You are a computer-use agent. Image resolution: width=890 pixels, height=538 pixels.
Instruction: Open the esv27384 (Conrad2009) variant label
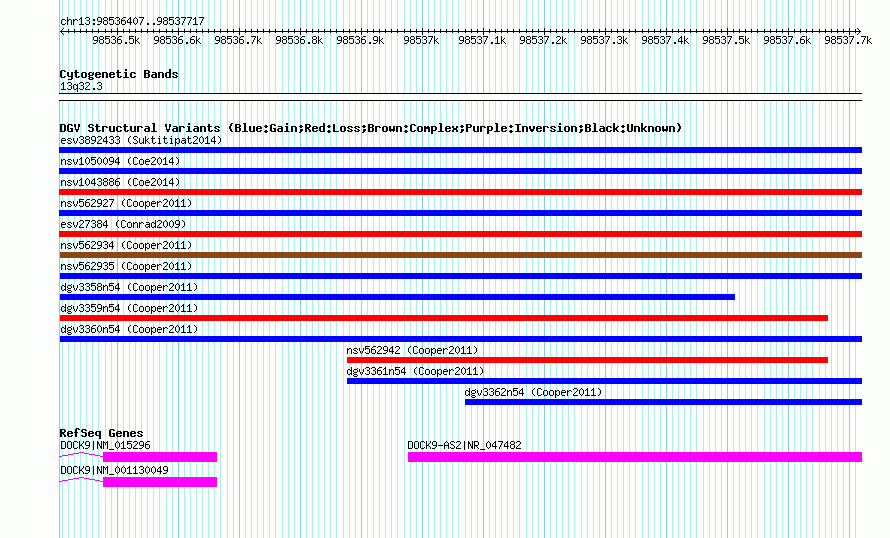pos(123,224)
